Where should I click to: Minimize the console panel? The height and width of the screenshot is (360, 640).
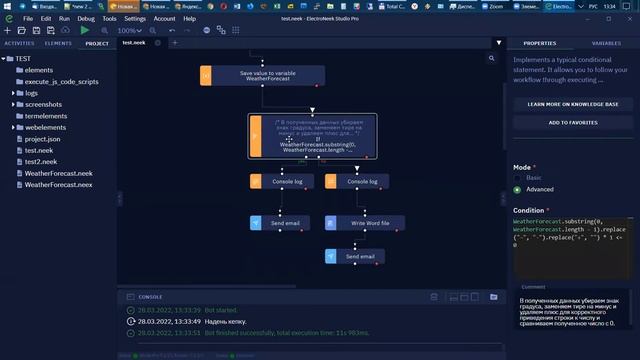(x=453, y=298)
